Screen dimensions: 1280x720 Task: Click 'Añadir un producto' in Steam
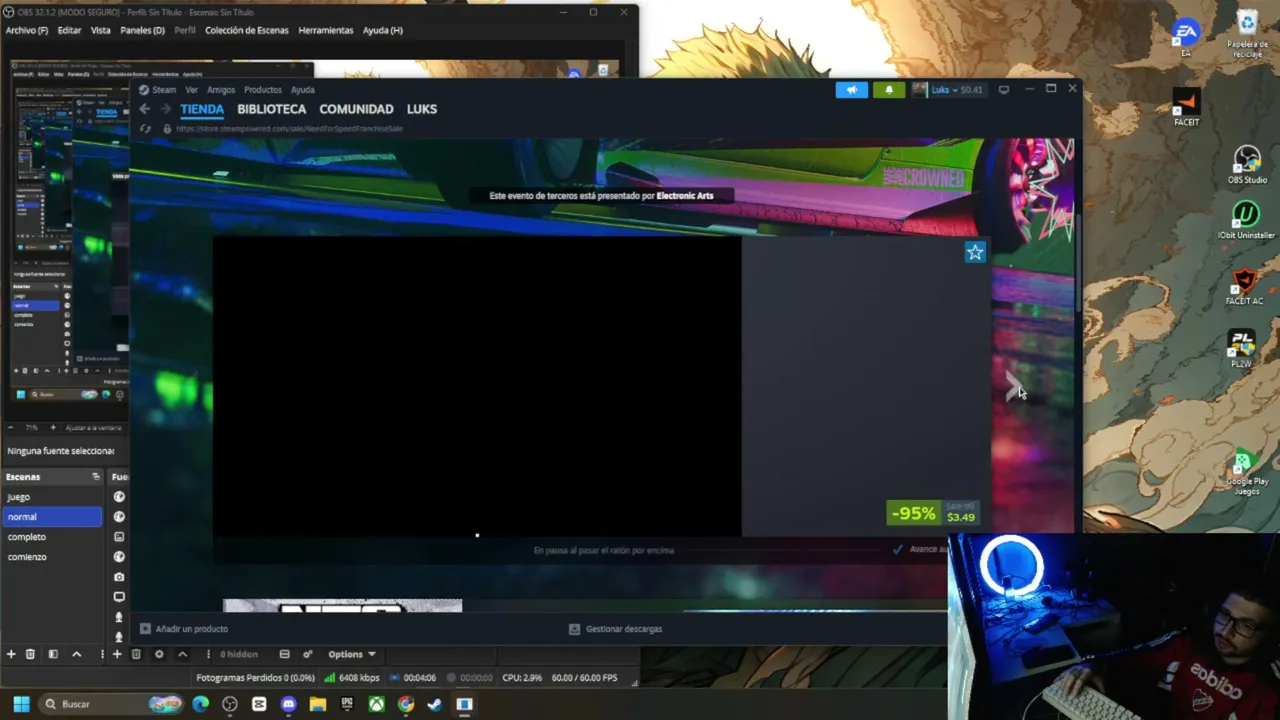(184, 629)
